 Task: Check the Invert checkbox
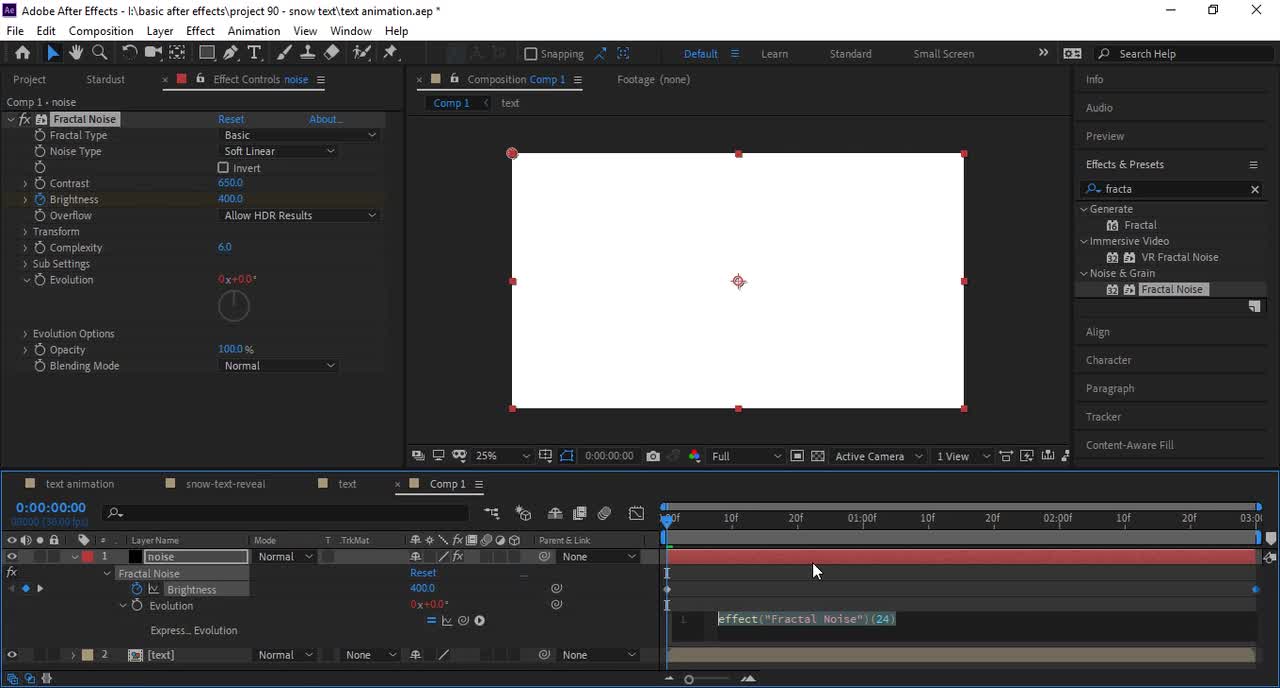223,168
